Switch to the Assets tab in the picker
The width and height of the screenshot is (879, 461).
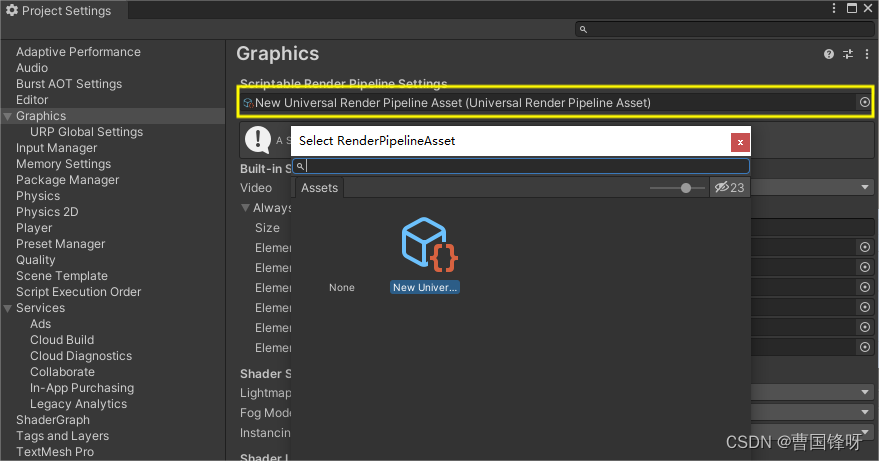[x=319, y=188]
